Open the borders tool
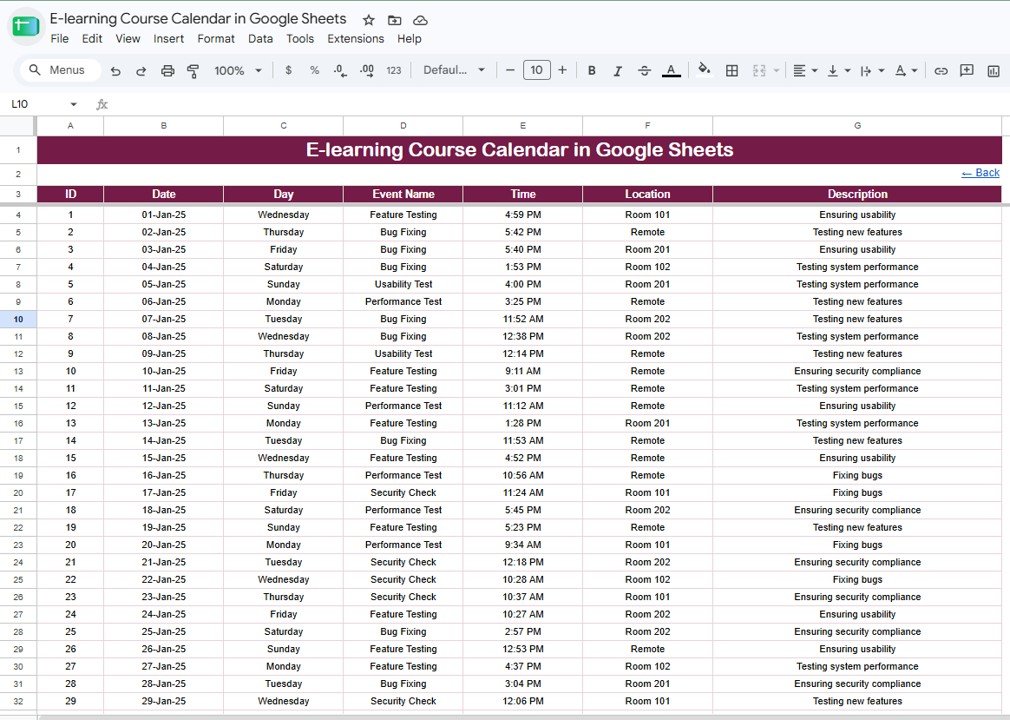The width and height of the screenshot is (1010, 720). point(732,71)
